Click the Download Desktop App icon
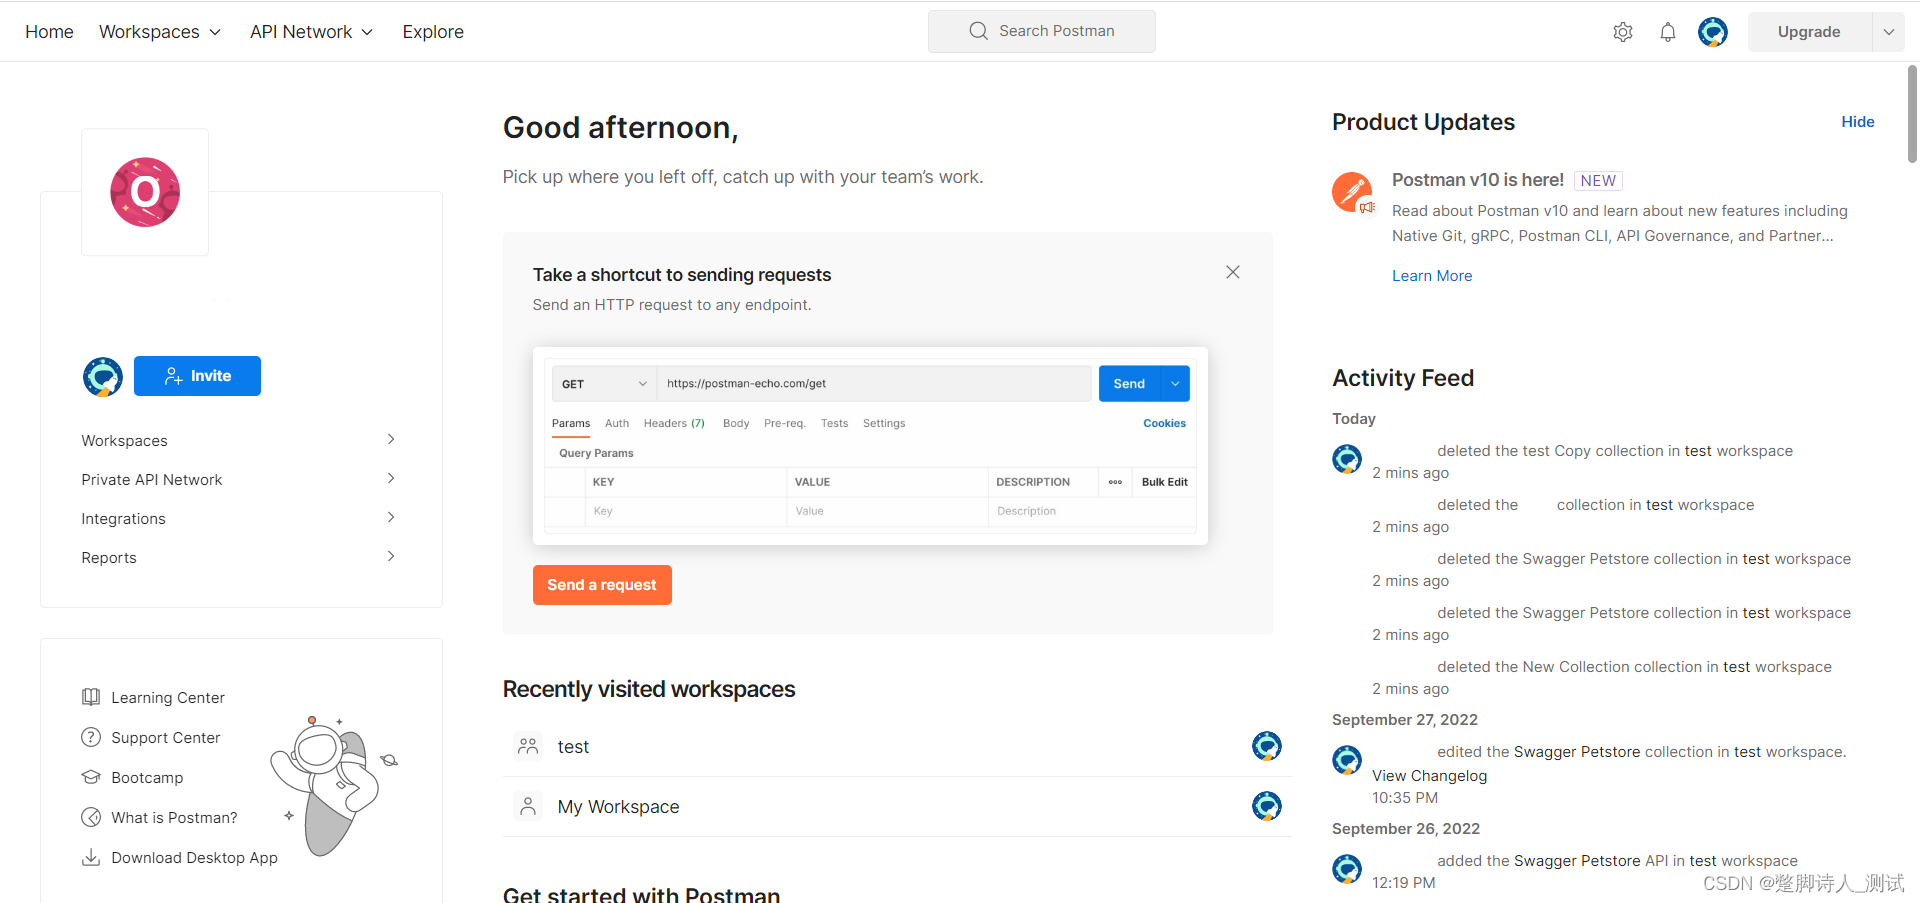This screenshot has height=903, width=1920. pyautogui.click(x=91, y=857)
